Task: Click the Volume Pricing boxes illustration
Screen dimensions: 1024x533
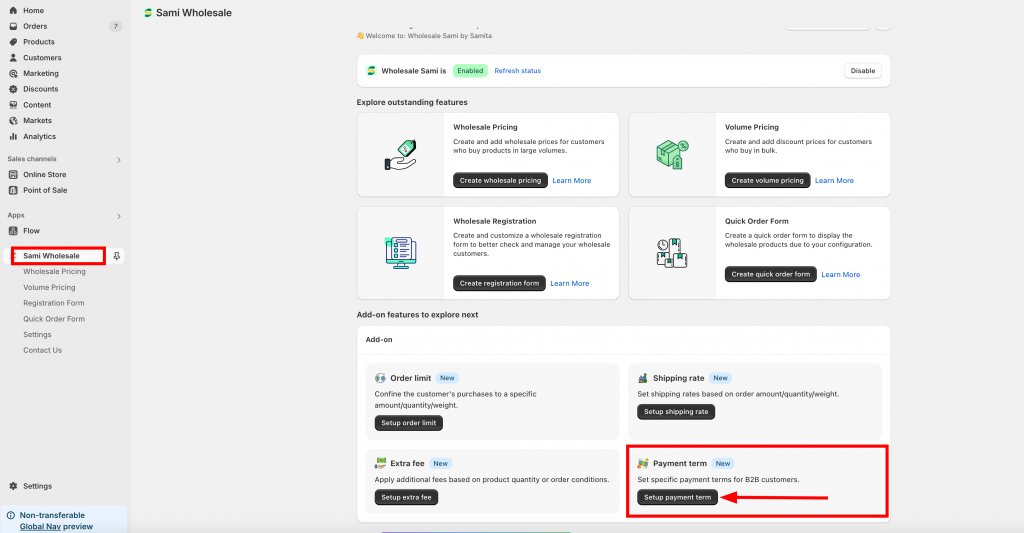Action: tap(672, 155)
